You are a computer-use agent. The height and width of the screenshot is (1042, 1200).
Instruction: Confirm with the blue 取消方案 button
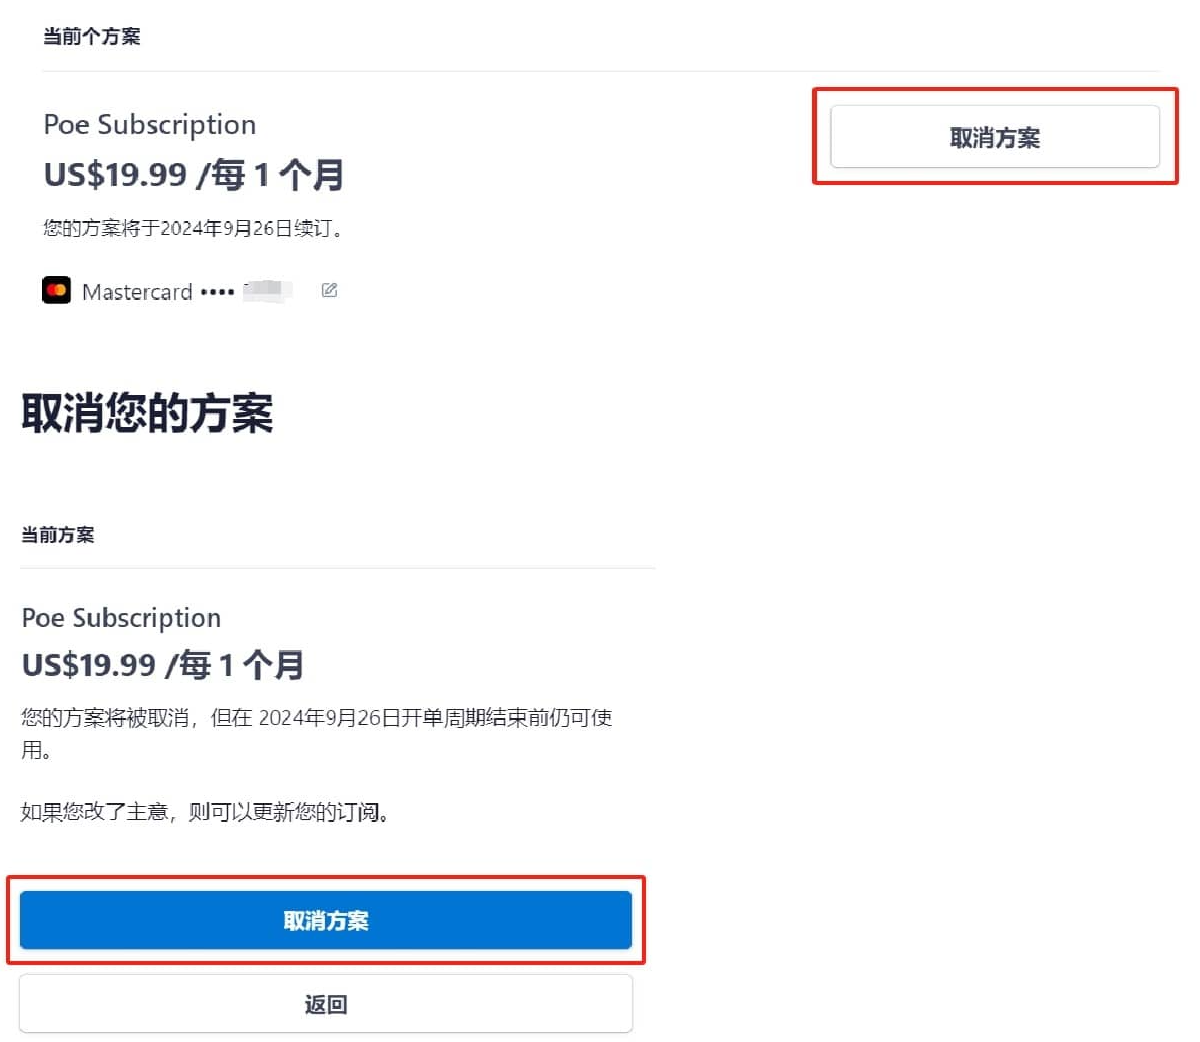[326, 920]
